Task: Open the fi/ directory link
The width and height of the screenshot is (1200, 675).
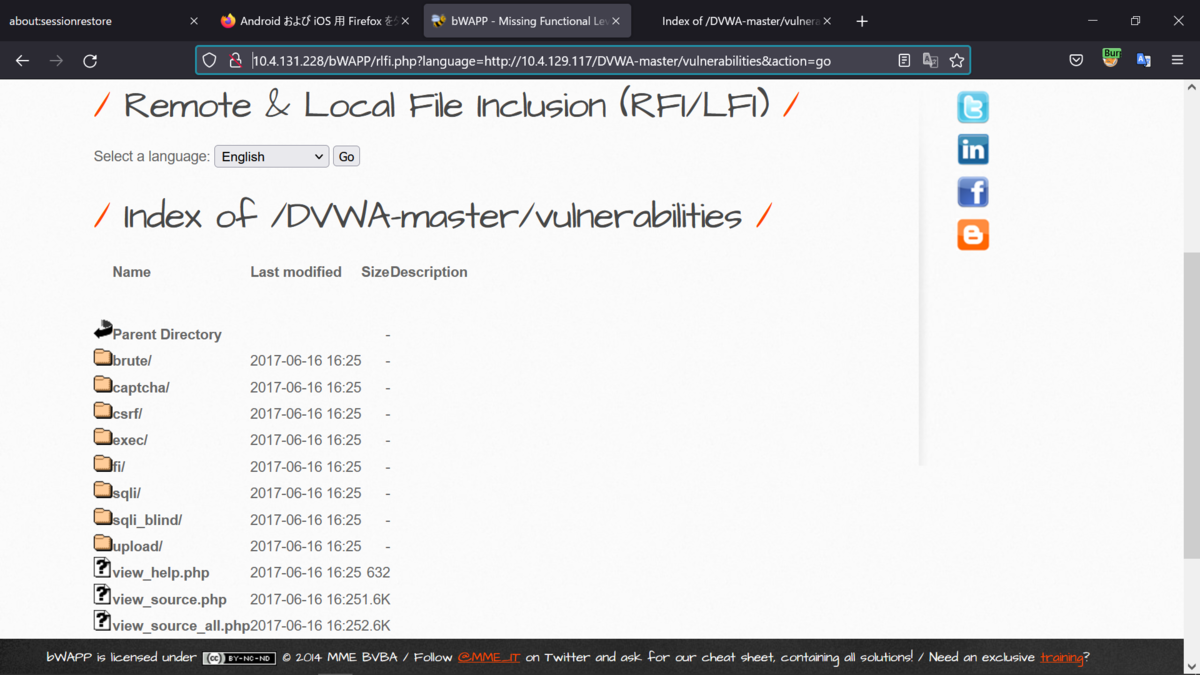Action: coord(119,467)
